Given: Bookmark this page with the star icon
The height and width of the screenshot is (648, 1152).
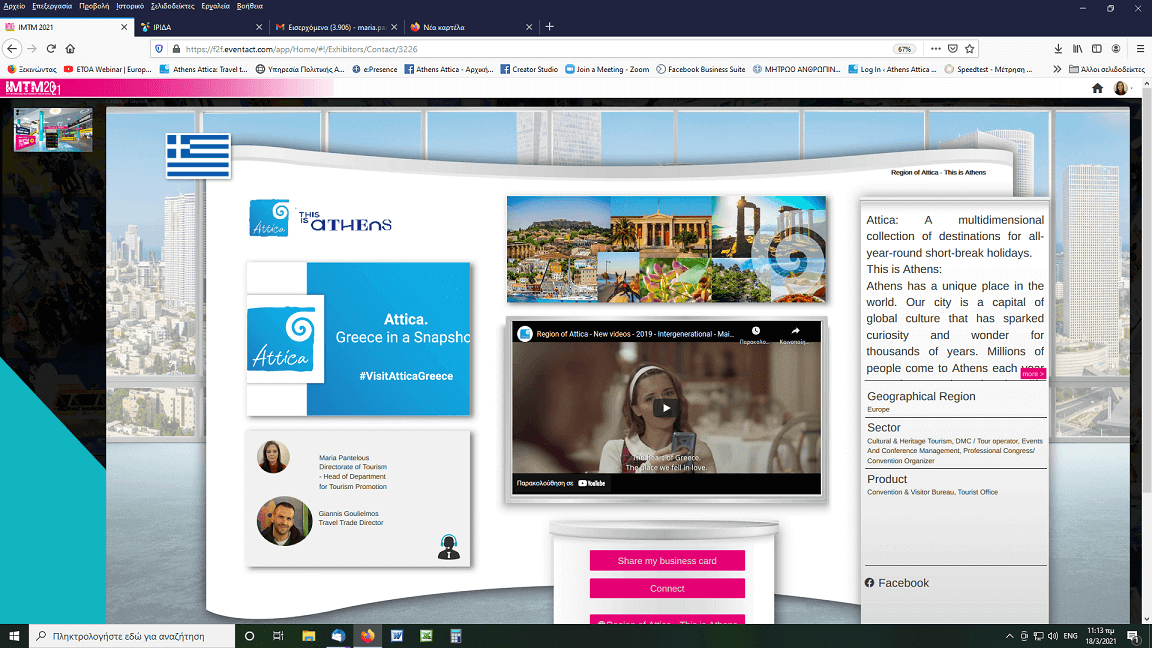Looking at the screenshot, I should [970, 48].
